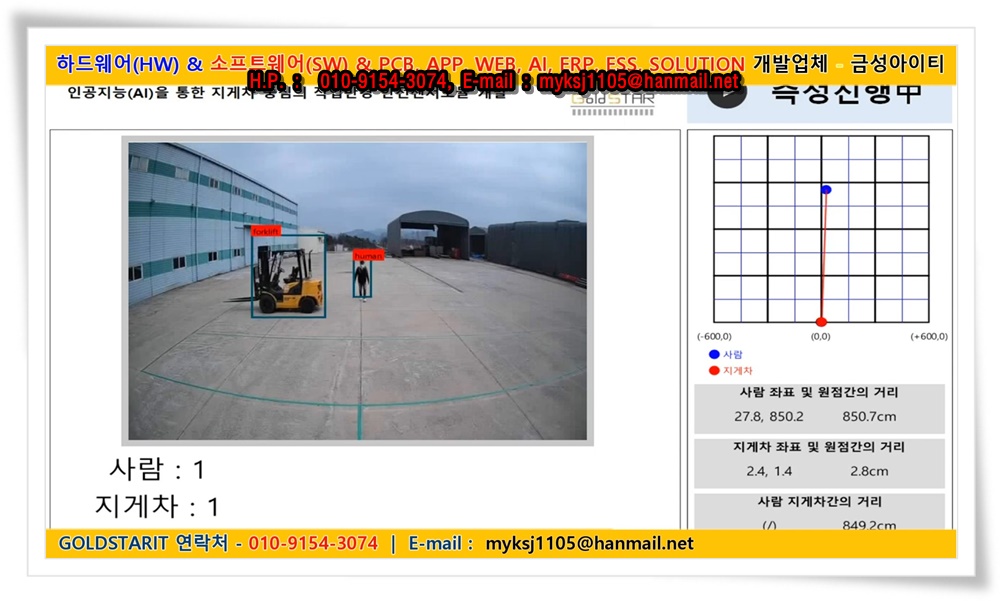This screenshot has width=1000, height=601.
Task: Click the 850.7cm distance value
Action: coord(869,417)
